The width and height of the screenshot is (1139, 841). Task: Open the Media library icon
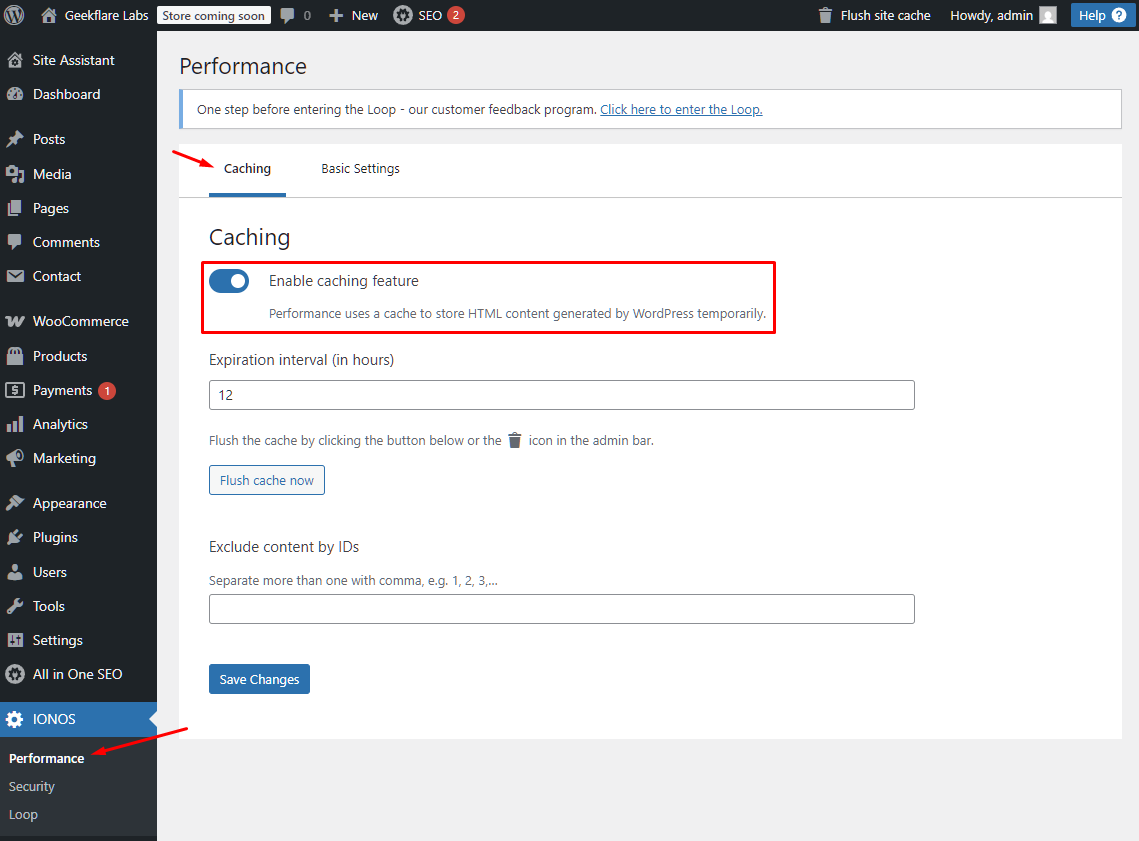click(17, 173)
